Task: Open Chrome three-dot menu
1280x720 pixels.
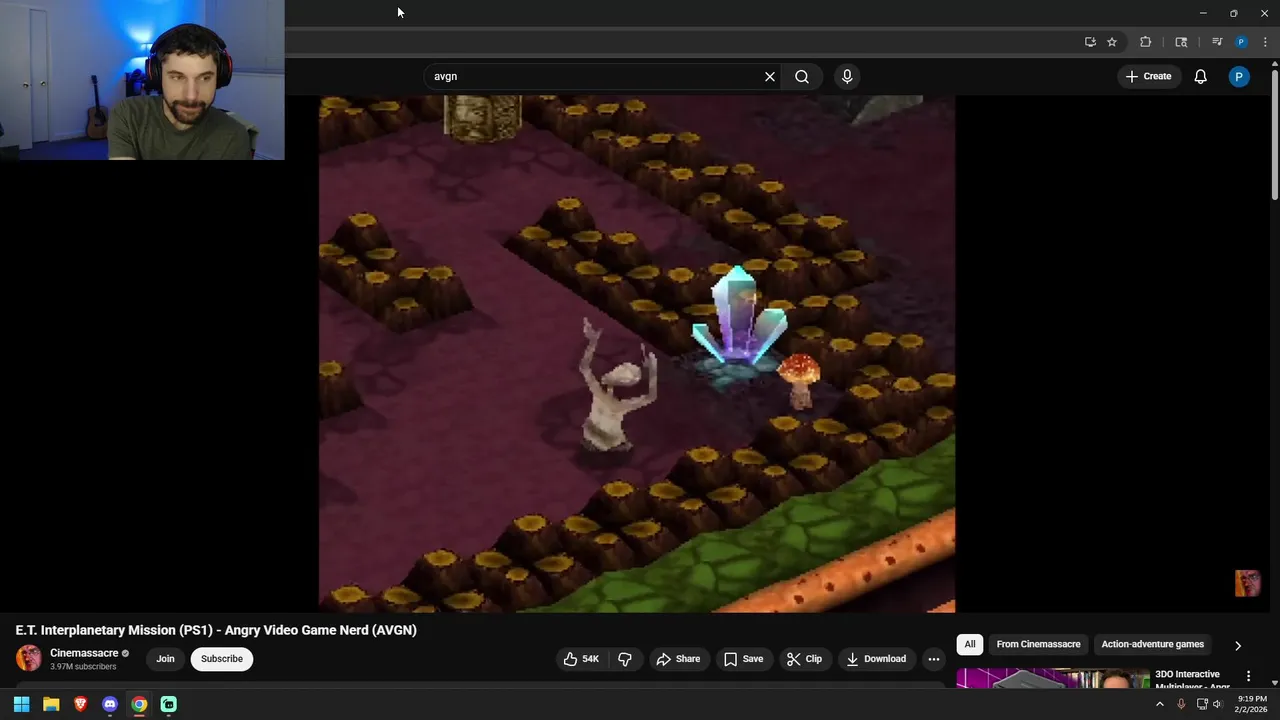Action: click(x=1265, y=42)
